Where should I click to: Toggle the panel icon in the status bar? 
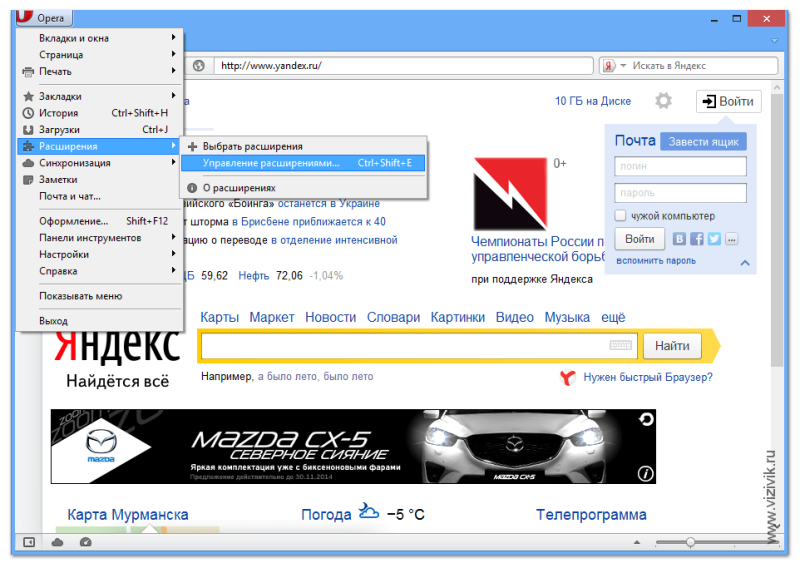29,542
